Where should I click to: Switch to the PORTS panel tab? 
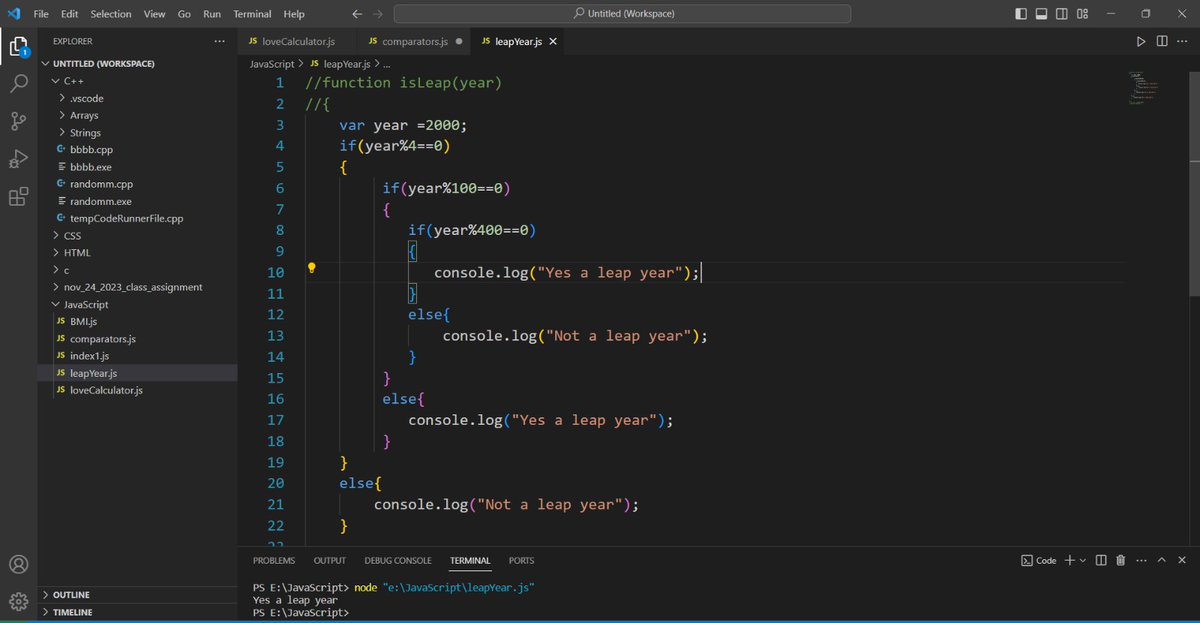click(521, 560)
